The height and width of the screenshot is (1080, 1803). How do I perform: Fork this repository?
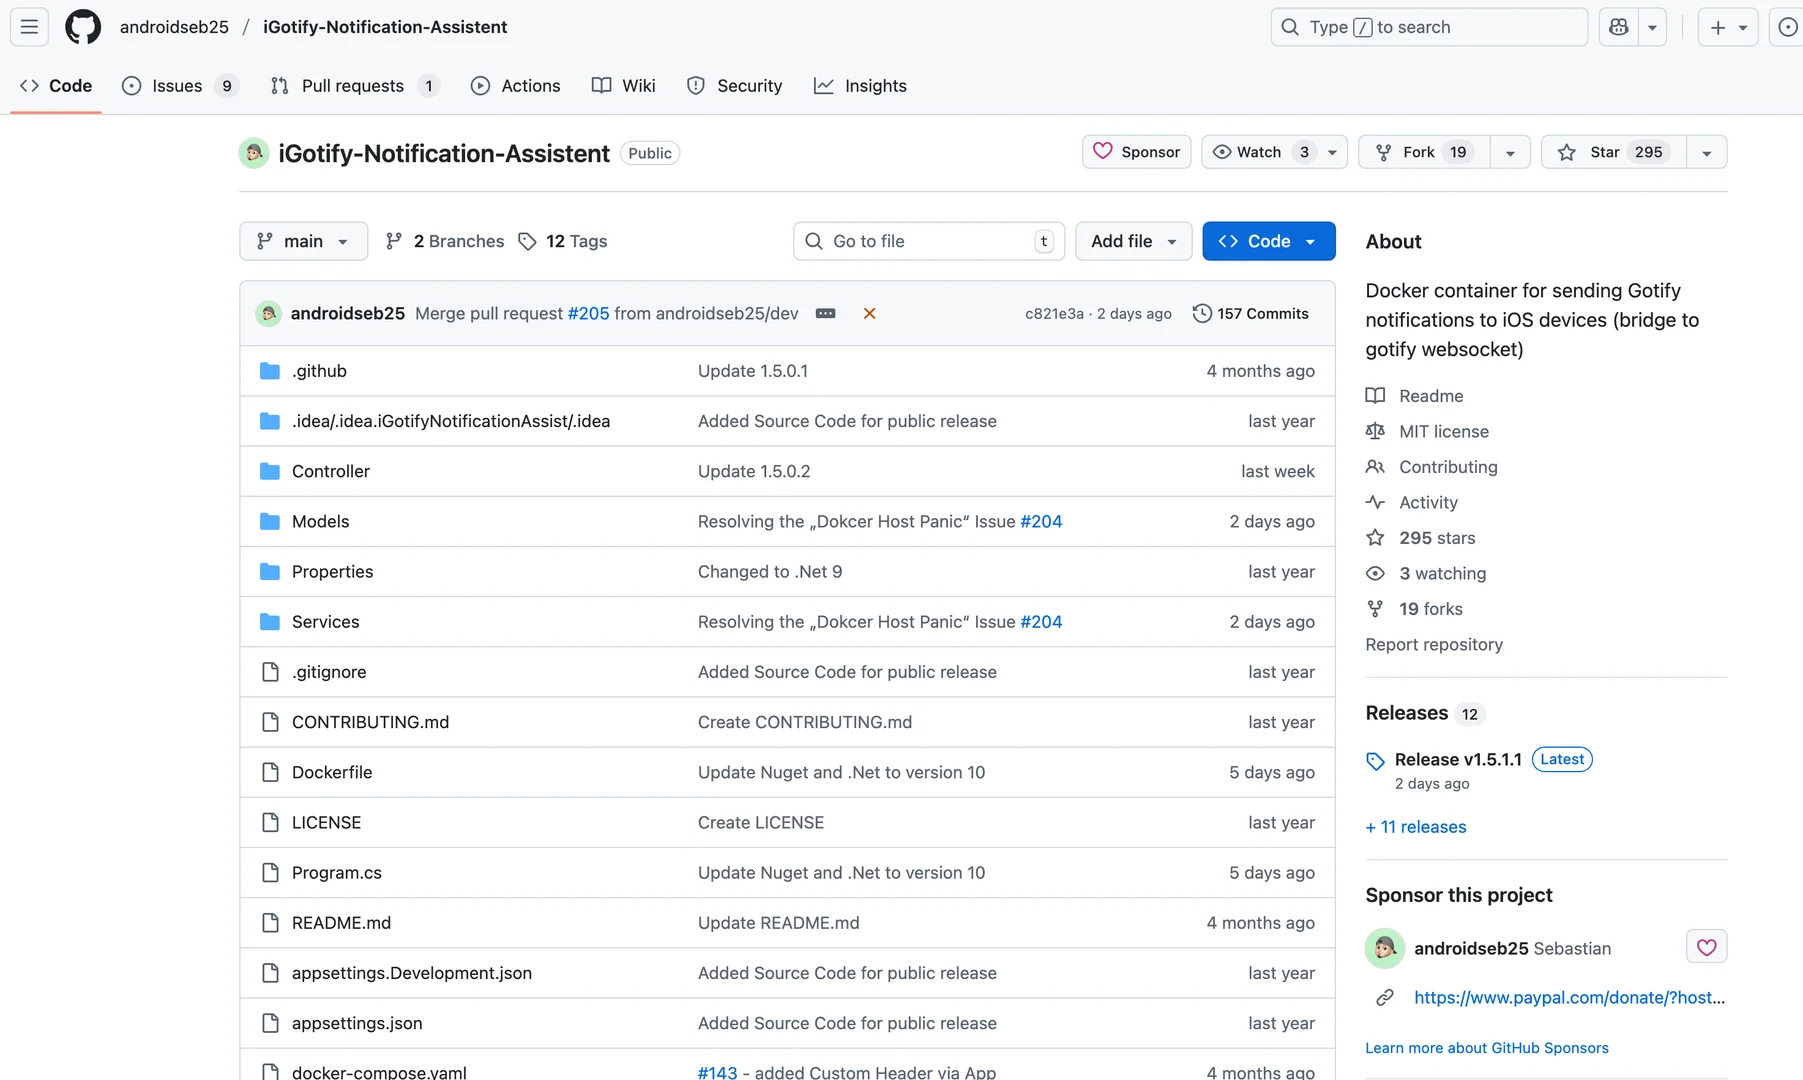click(1424, 152)
